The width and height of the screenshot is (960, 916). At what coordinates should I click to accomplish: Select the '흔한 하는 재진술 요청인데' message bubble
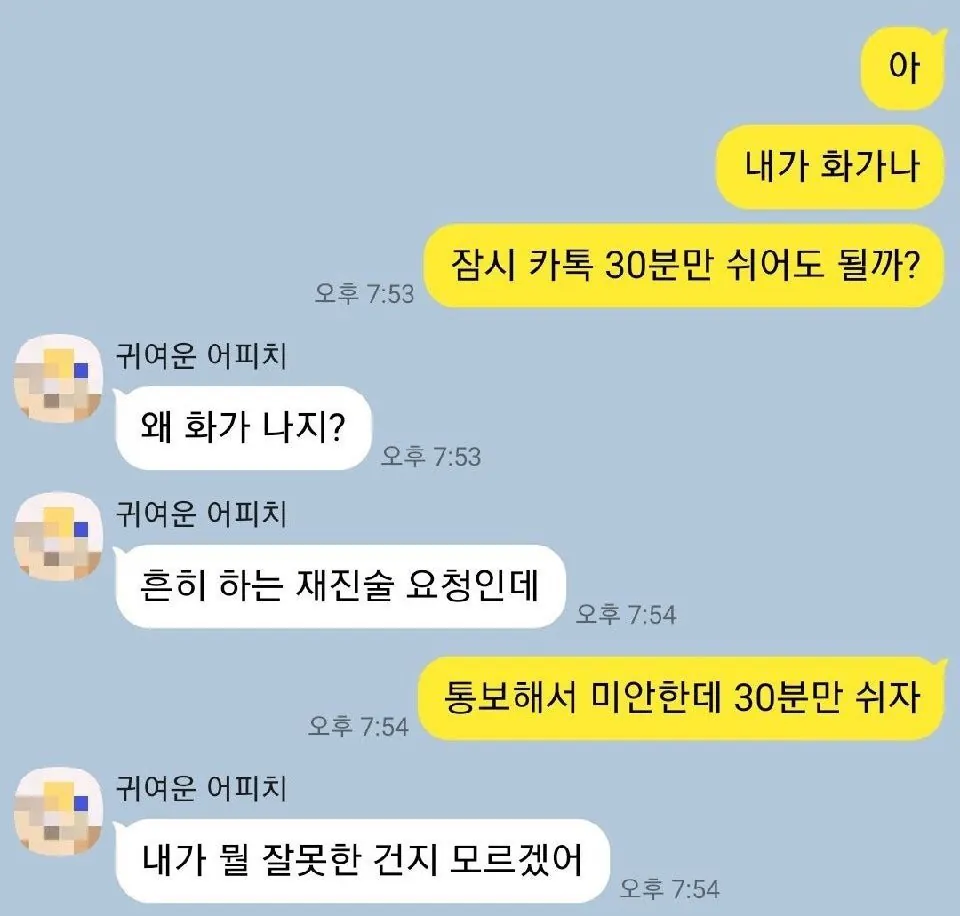(340, 586)
